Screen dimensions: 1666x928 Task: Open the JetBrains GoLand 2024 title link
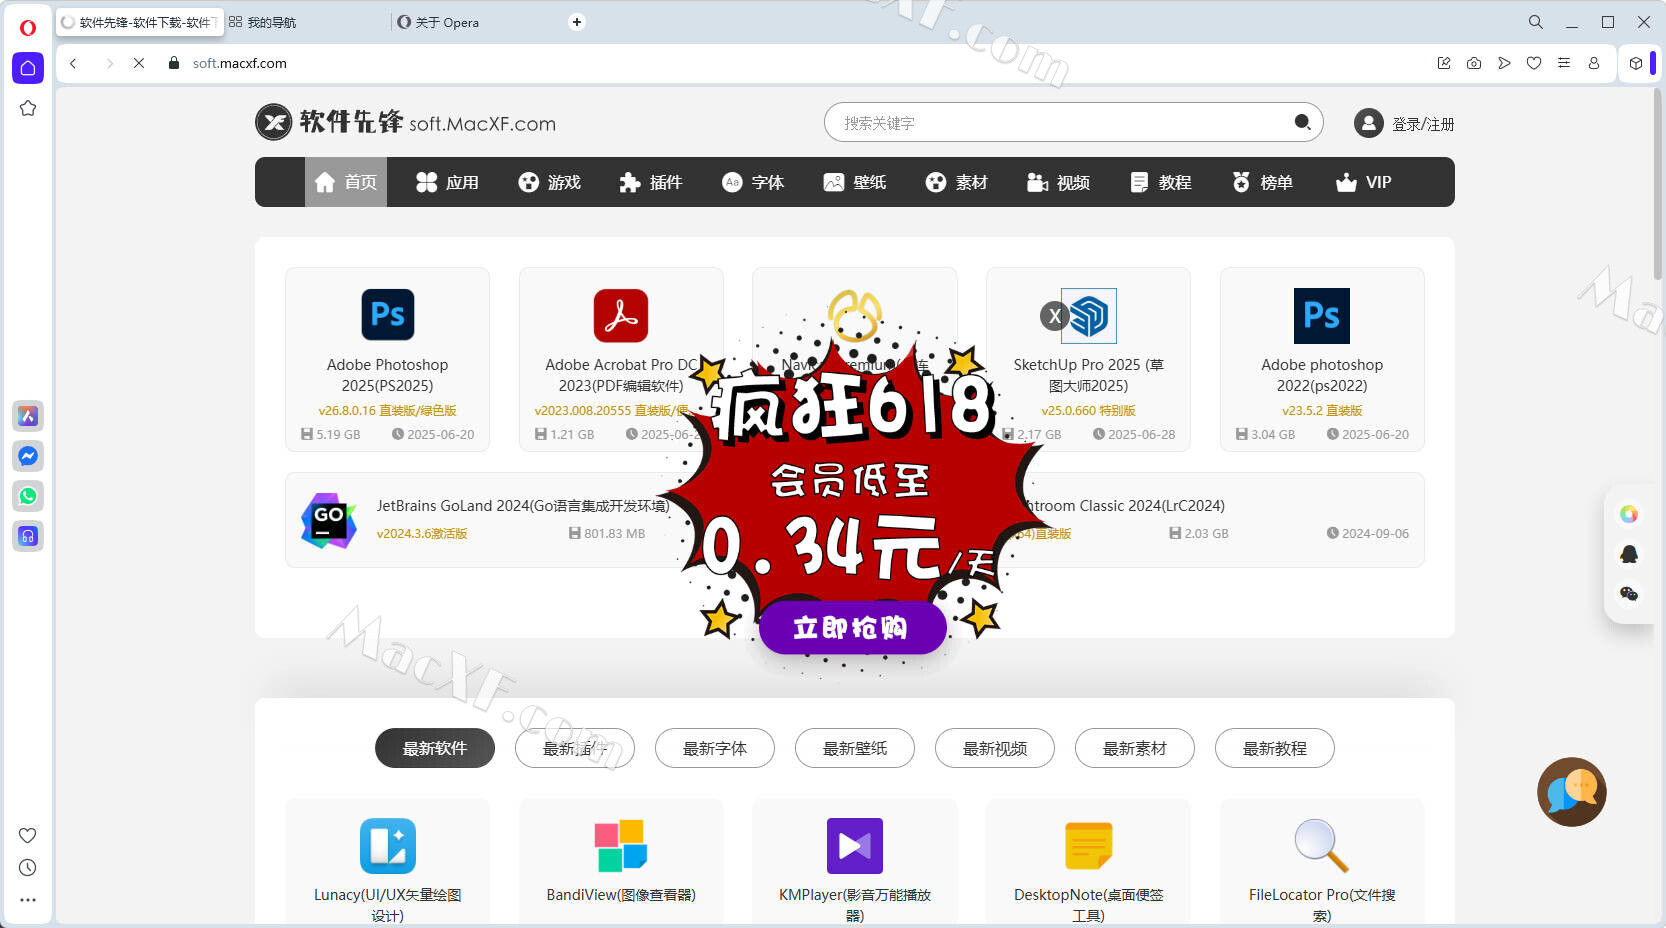click(x=523, y=506)
